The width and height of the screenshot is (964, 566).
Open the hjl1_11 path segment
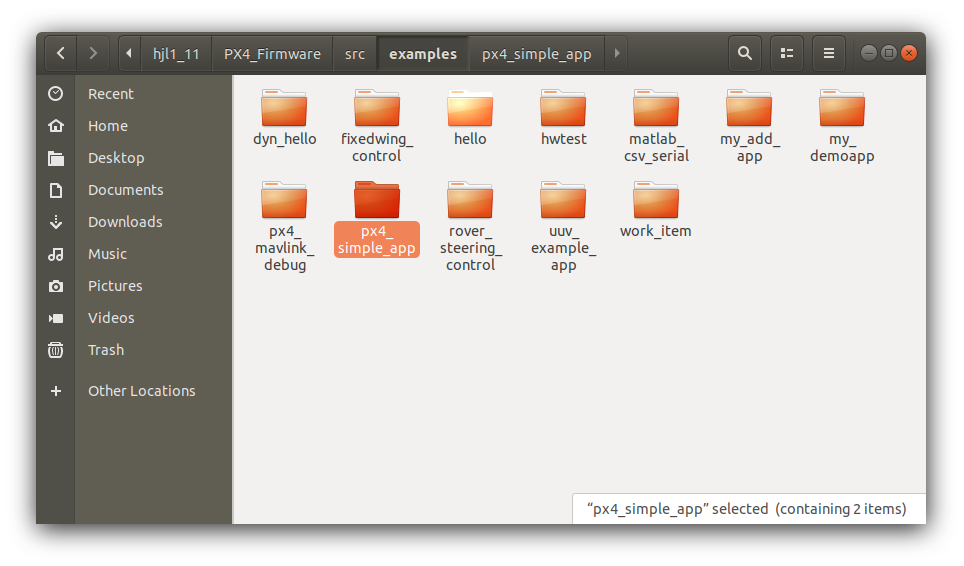[x=176, y=53]
